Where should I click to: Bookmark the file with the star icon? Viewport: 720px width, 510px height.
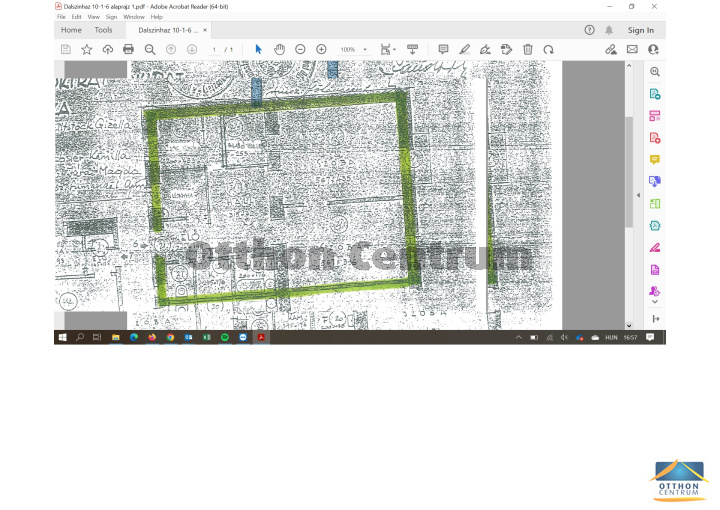click(87, 50)
